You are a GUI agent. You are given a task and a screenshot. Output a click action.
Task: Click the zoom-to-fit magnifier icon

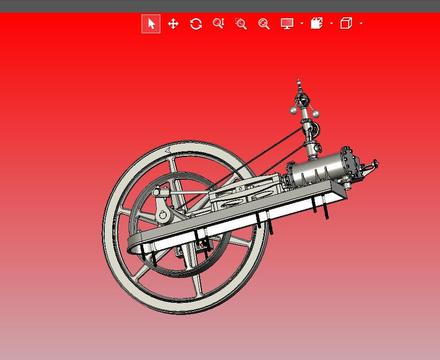coord(264,24)
